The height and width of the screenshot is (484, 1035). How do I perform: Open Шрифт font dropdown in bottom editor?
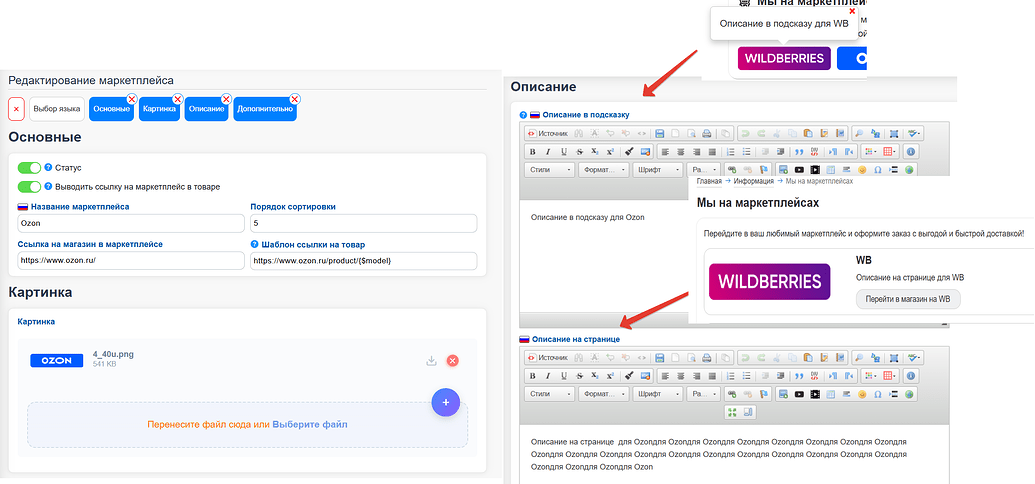[657, 393]
